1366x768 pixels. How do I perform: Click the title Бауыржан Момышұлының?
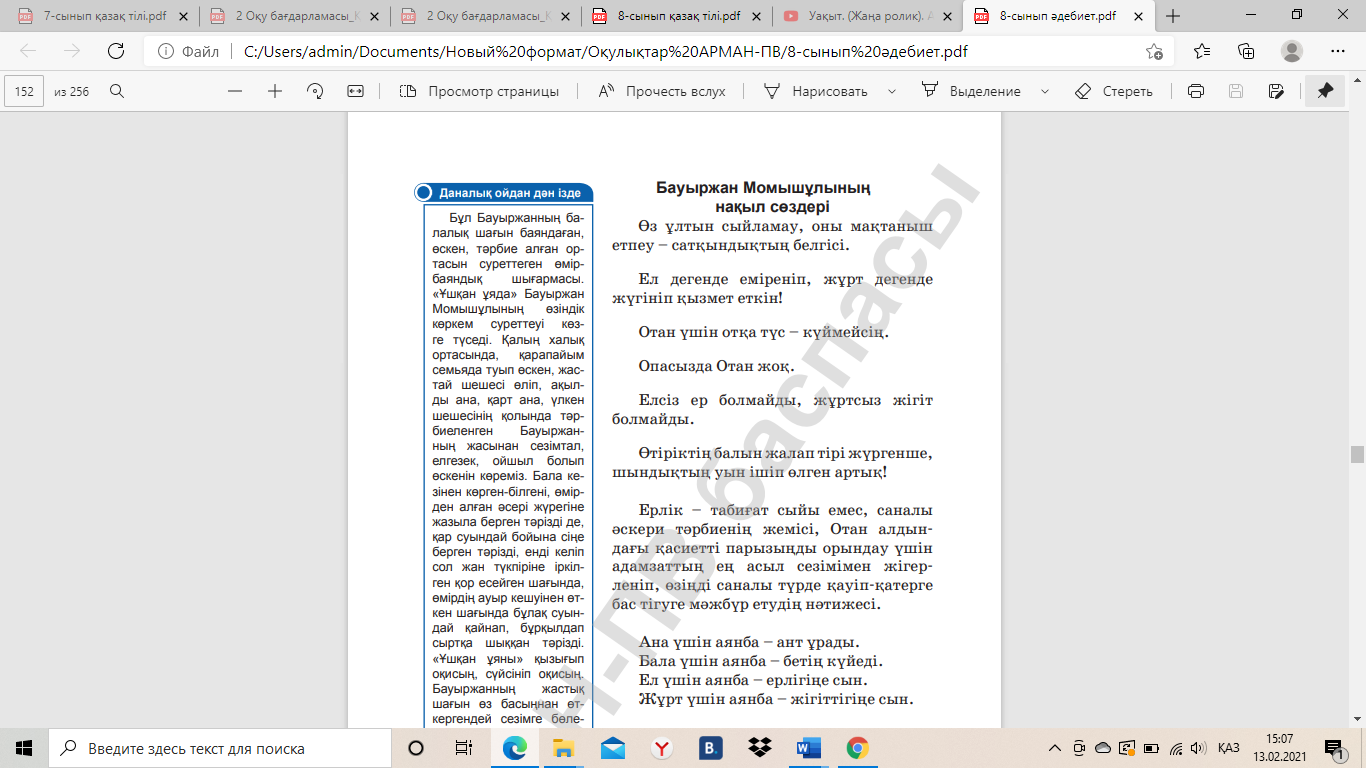[763, 188]
